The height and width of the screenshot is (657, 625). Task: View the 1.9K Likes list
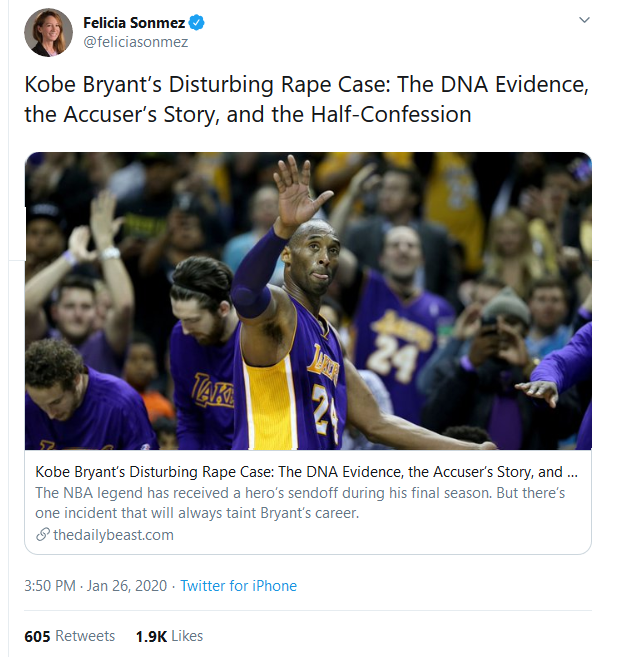[x=169, y=636]
